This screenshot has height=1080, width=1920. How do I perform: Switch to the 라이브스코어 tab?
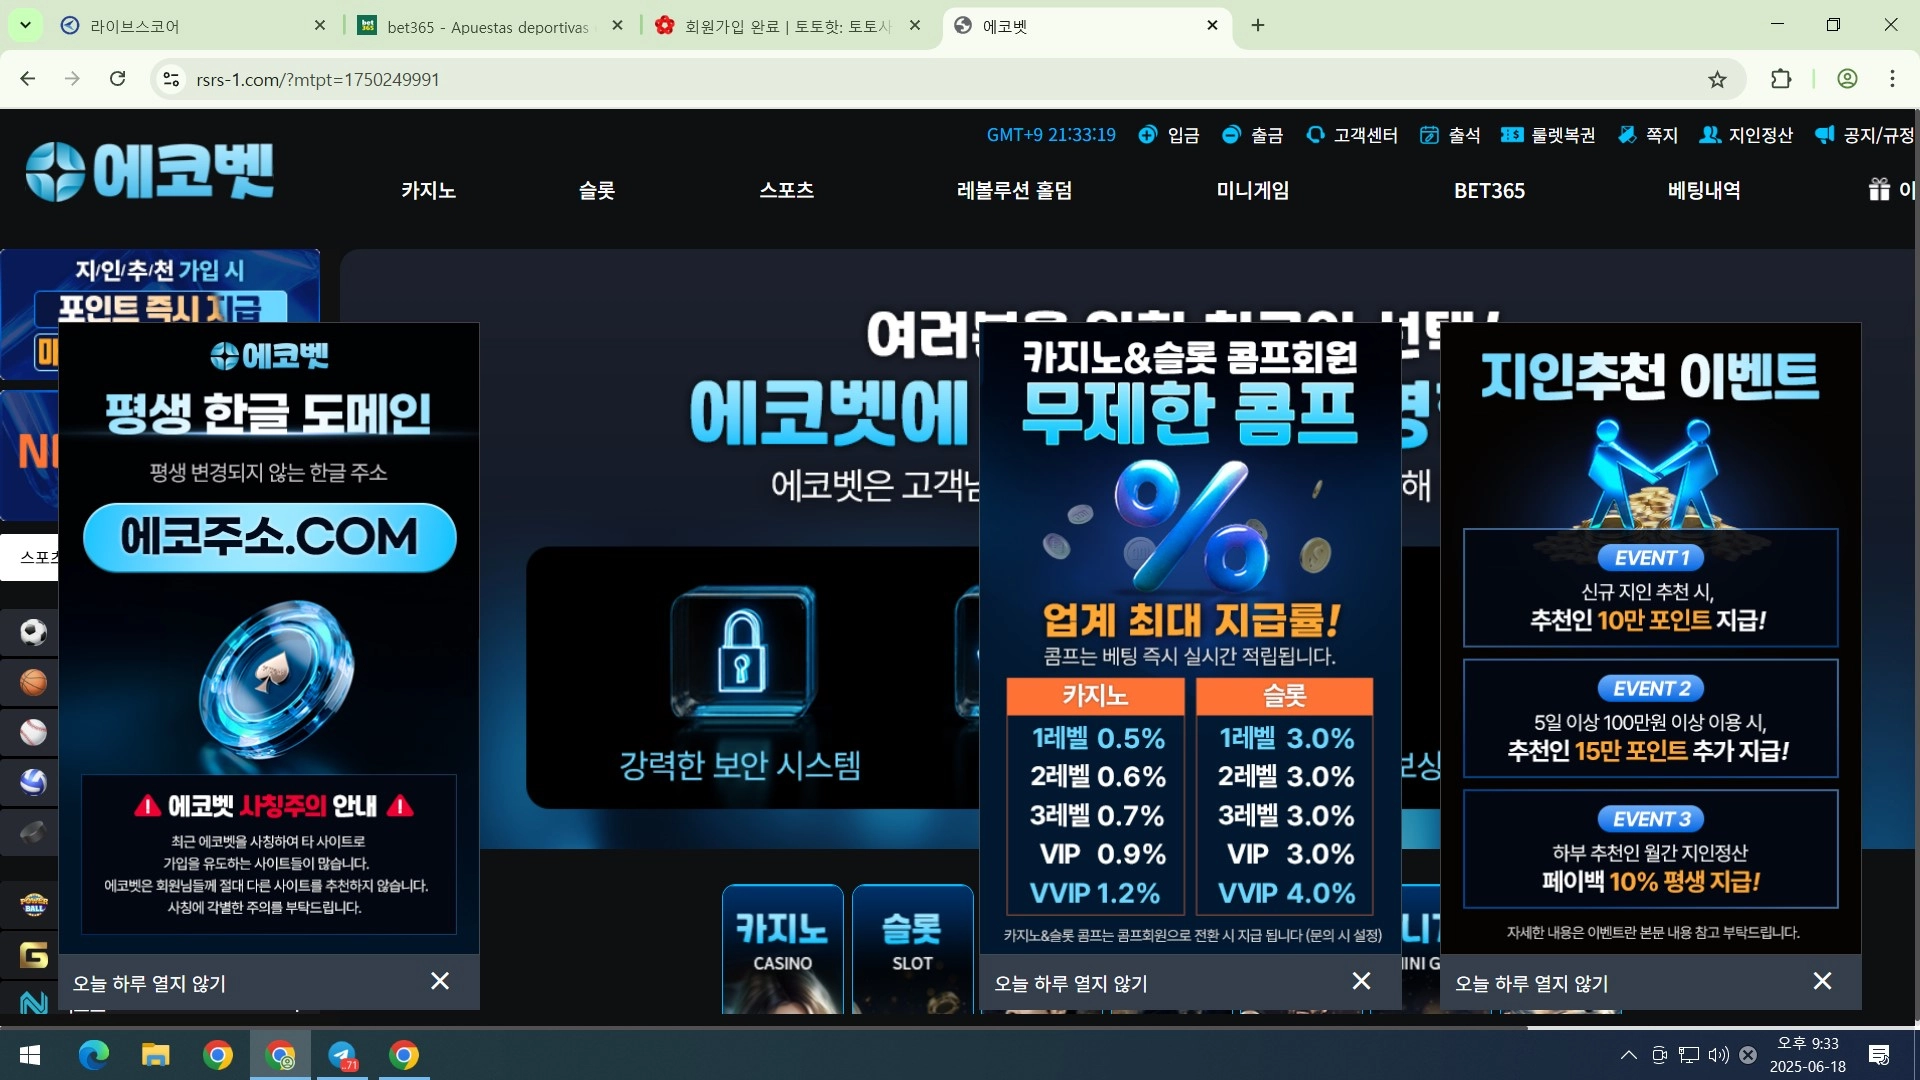pyautogui.click(x=190, y=26)
